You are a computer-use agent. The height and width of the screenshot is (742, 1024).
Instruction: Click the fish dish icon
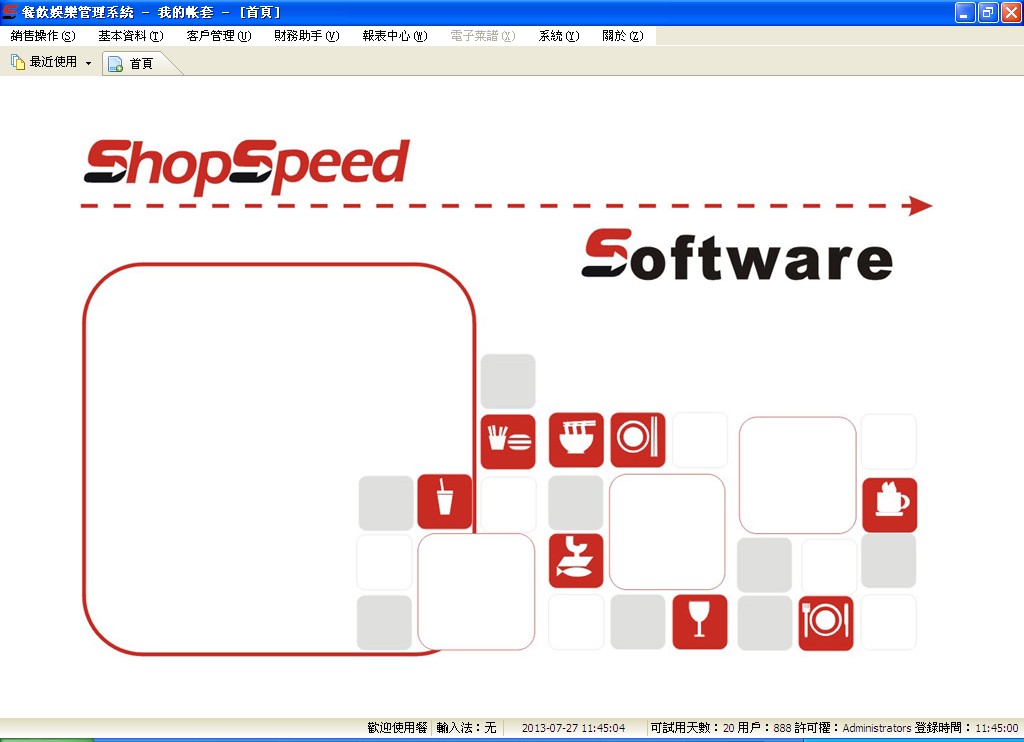click(576, 560)
